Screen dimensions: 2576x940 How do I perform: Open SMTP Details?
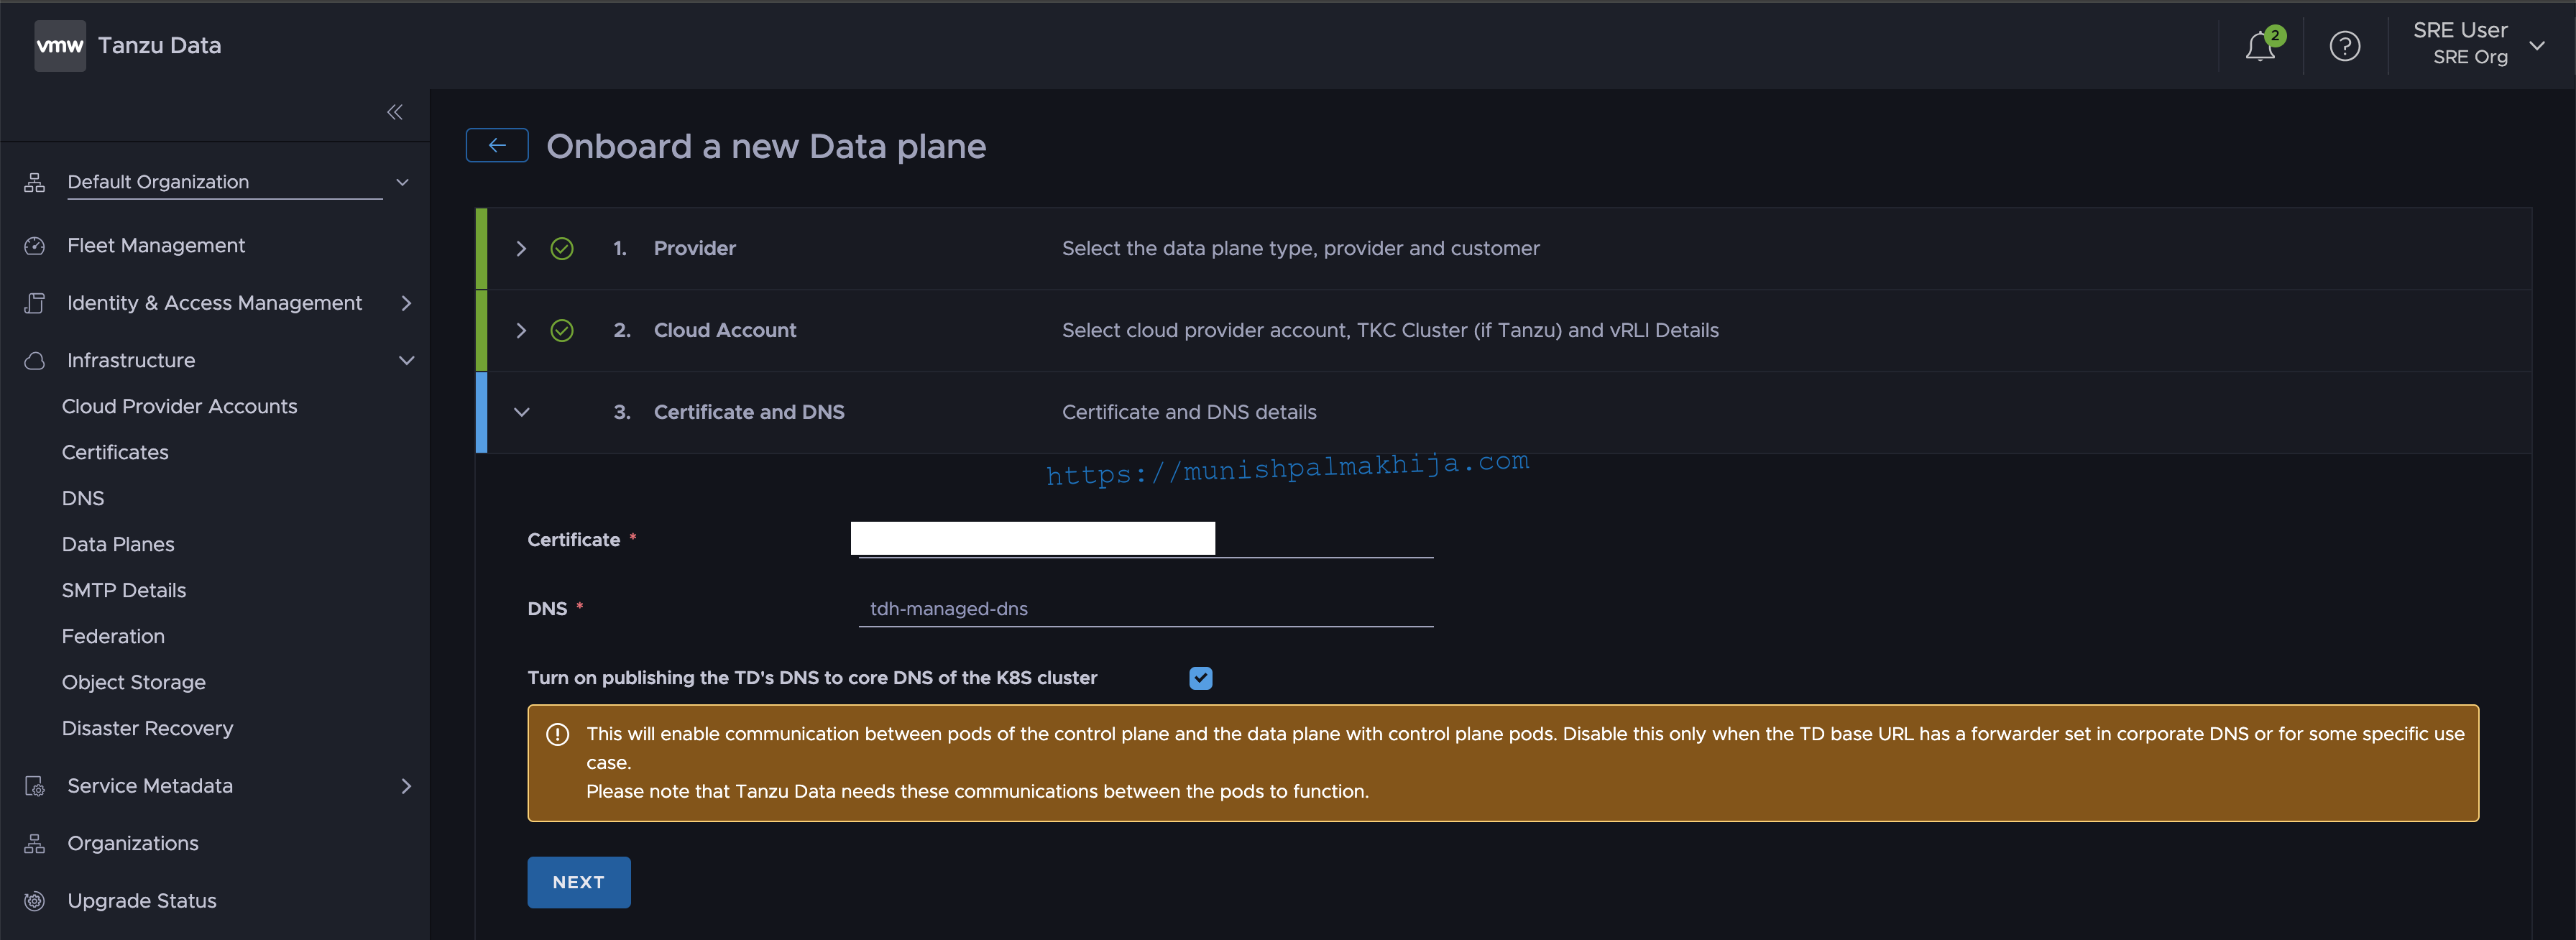tap(124, 591)
